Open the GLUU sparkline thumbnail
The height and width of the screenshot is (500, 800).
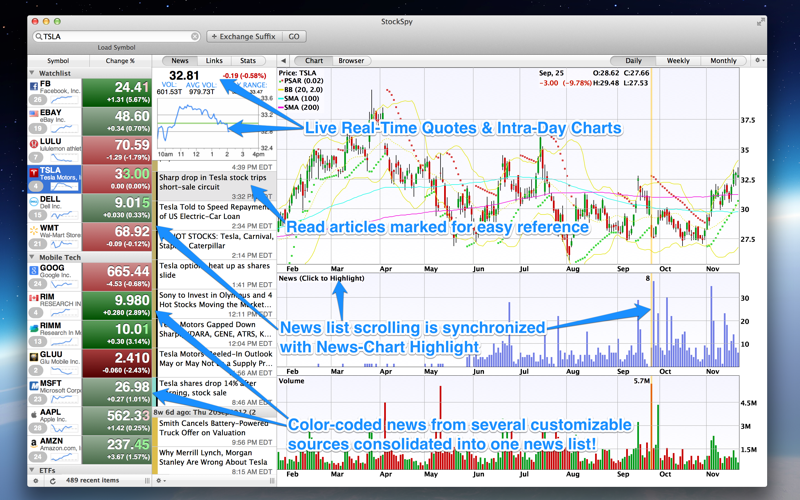tap(65, 369)
